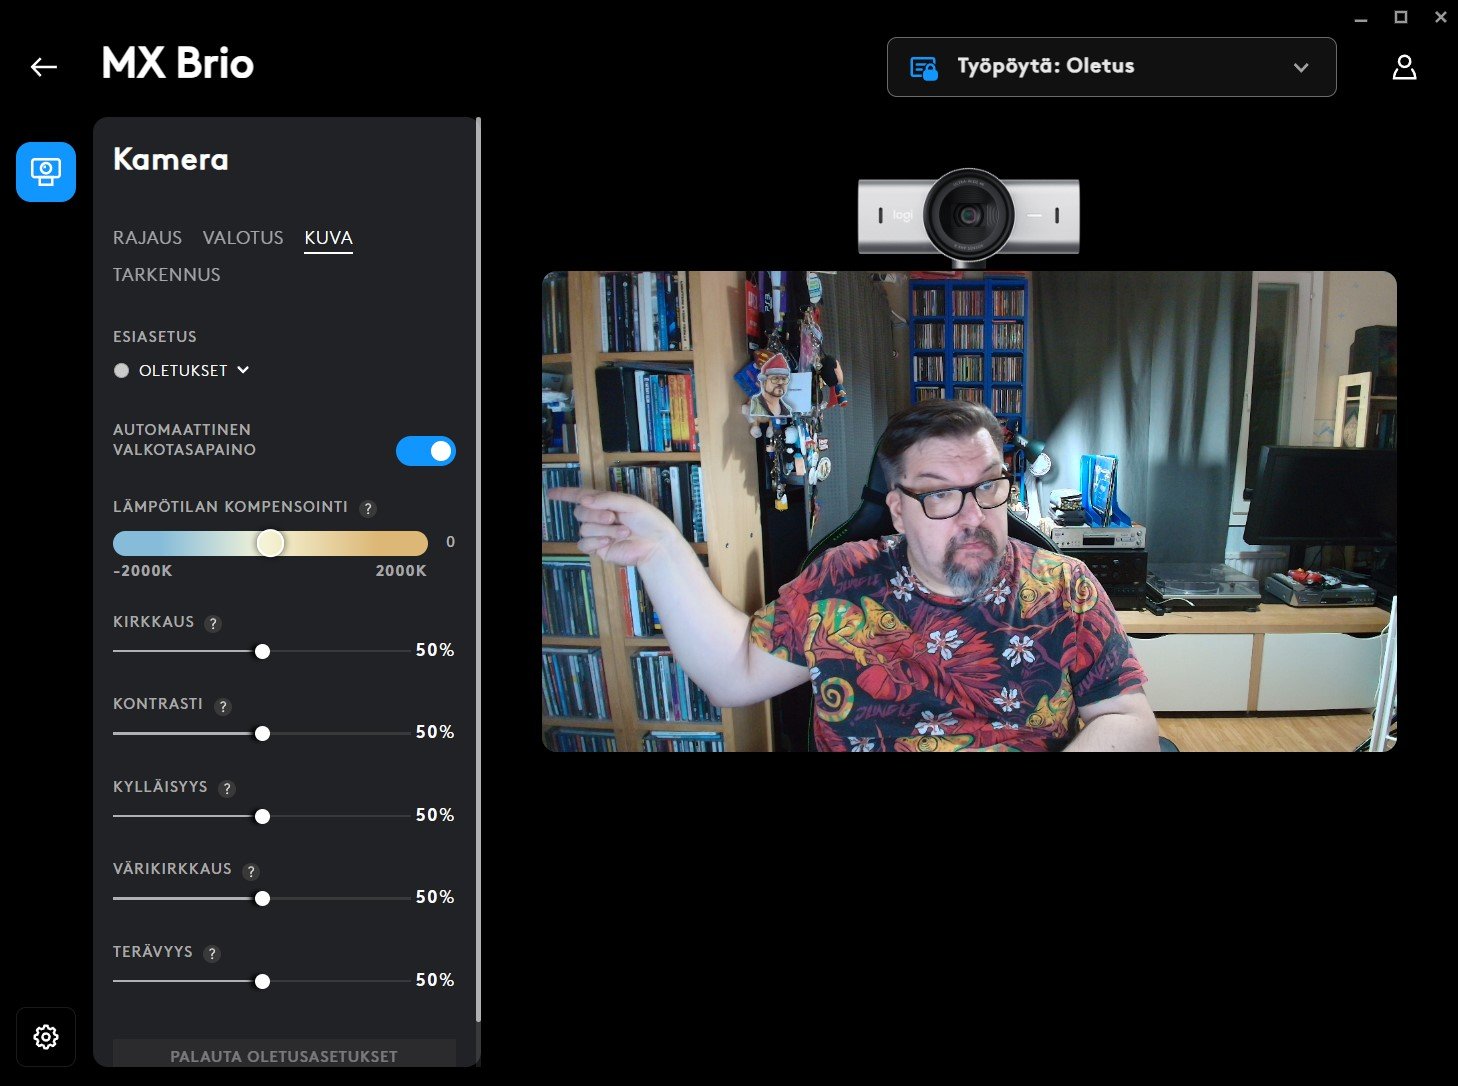Click Palauta oletusasetukset button
Viewport: 1458px width, 1086px height.
(x=284, y=1056)
